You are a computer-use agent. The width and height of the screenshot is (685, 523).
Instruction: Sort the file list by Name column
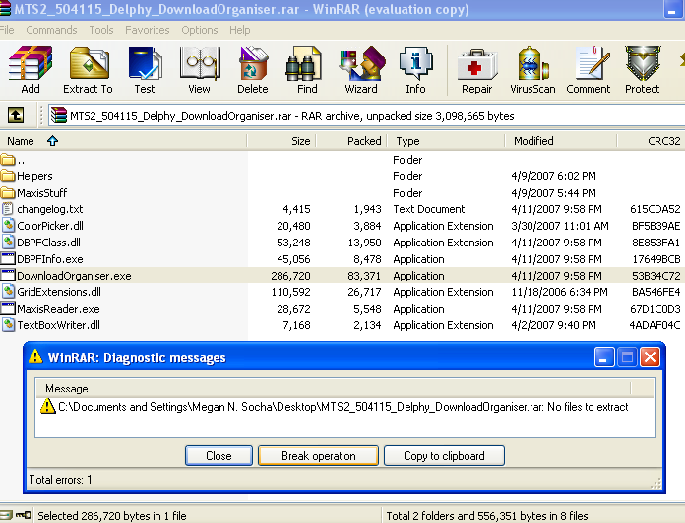click(x=123, y=141)
